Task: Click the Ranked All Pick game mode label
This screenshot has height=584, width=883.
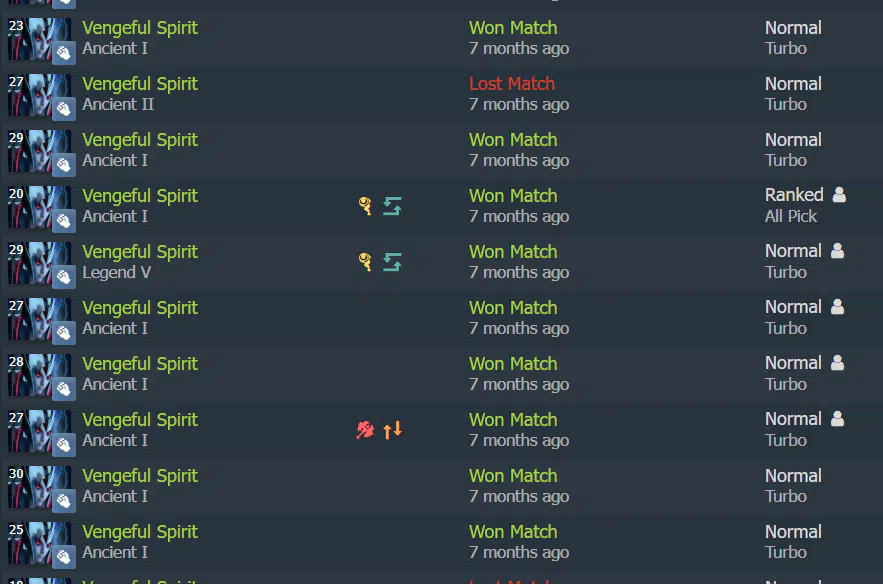Action: pyautogui.click(x=794, y=205)
